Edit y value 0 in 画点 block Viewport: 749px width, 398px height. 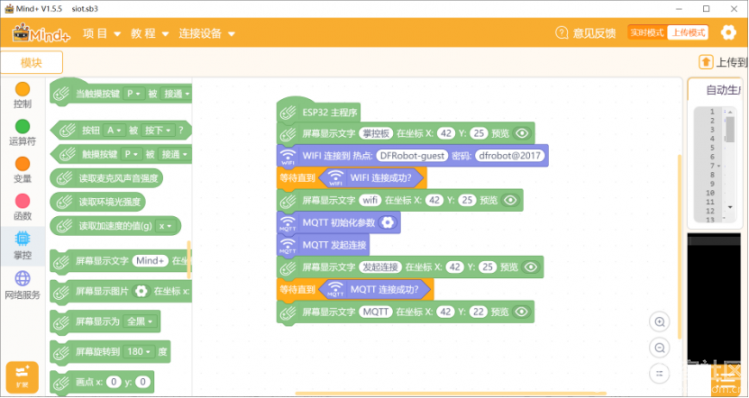tap(142, 382)
